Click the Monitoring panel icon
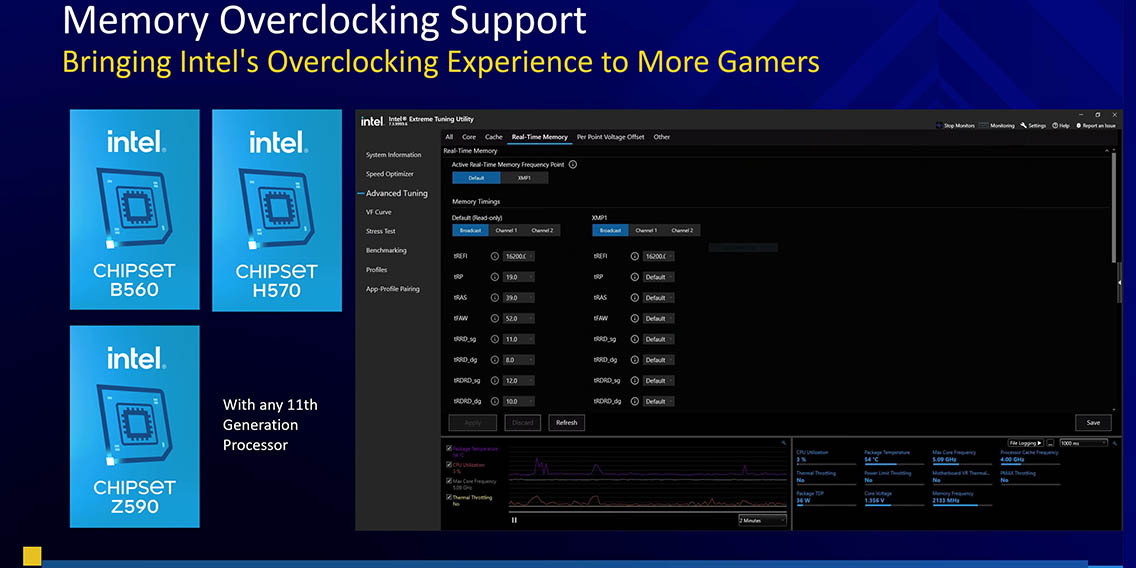This screenshot has width=1136, height=568. [984, 125]
